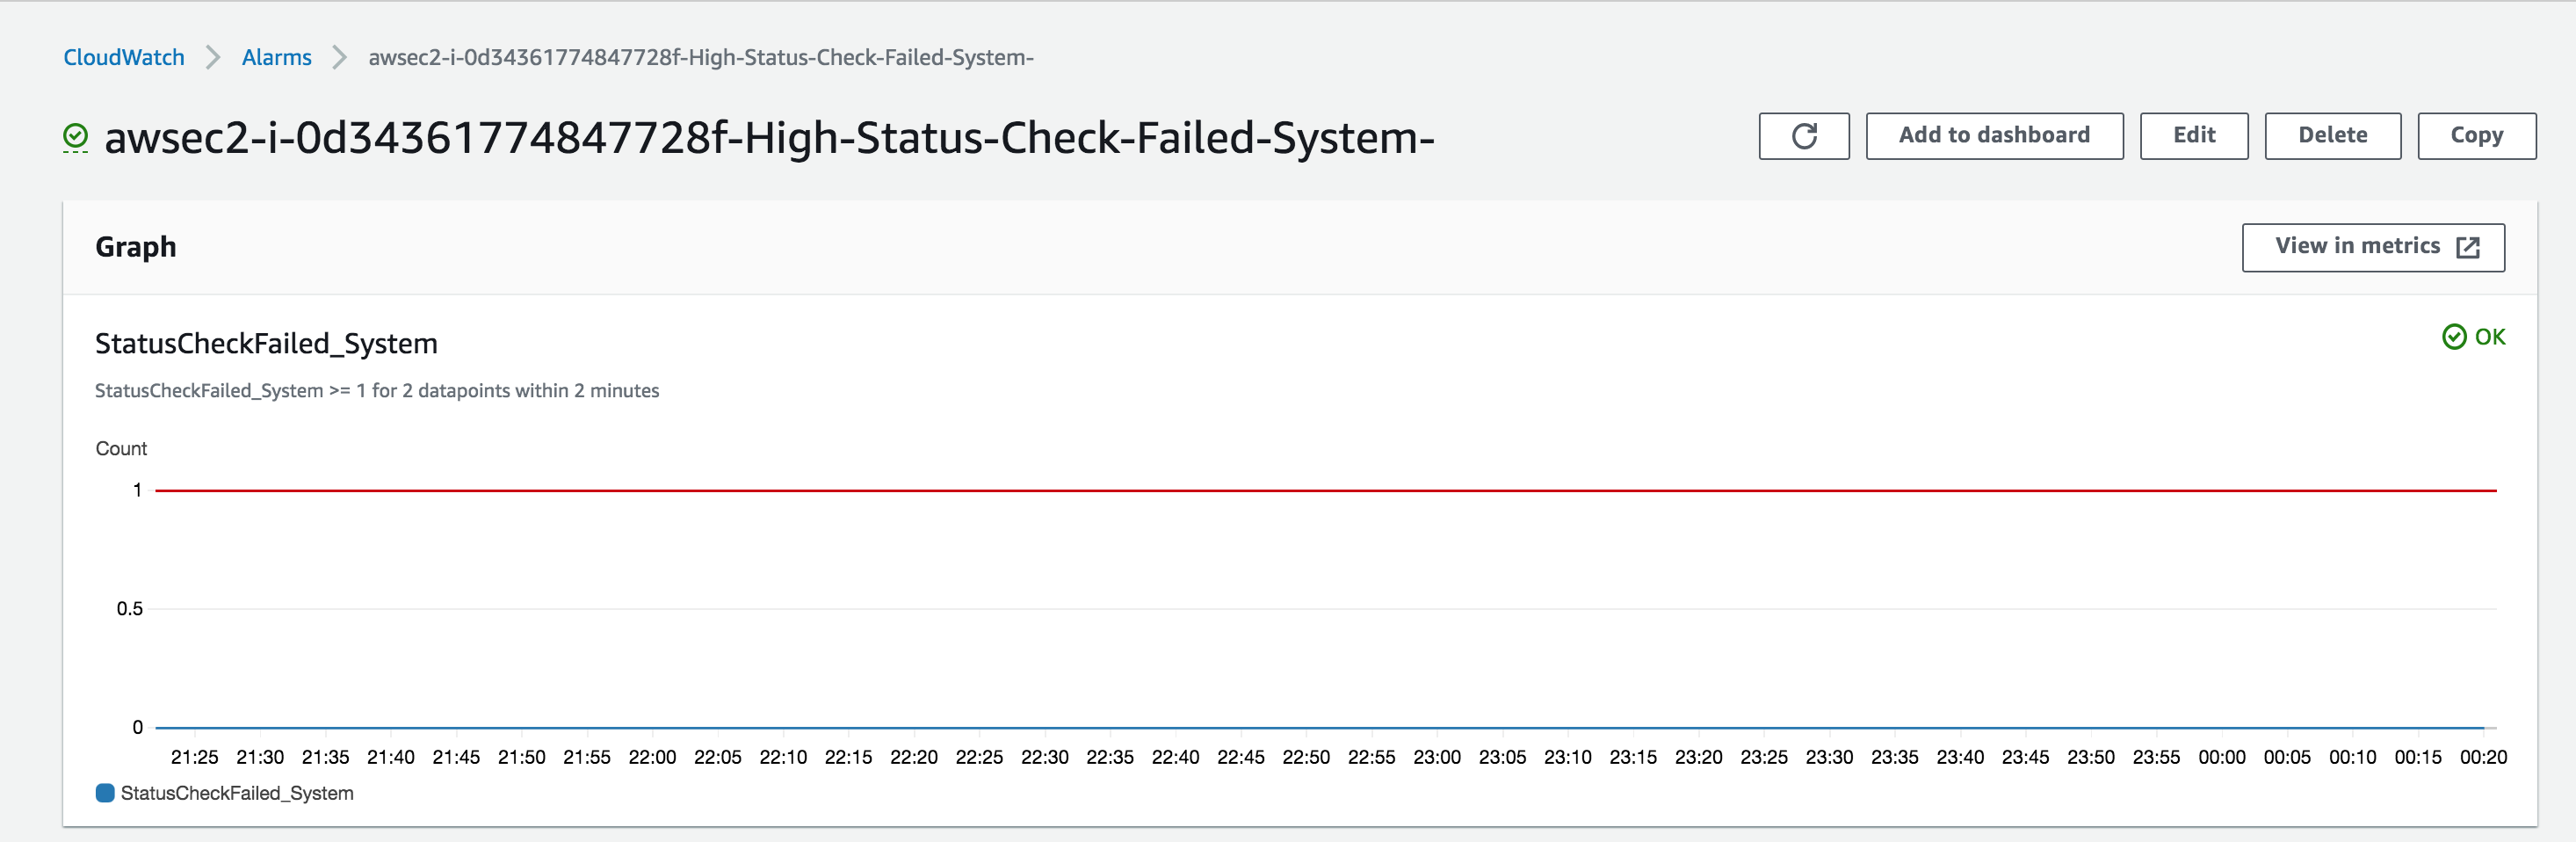Image resolution: width=2576 pixels, height=842 pixels.
Task: Edit this alarm
Action: (x=2194, y=136)
